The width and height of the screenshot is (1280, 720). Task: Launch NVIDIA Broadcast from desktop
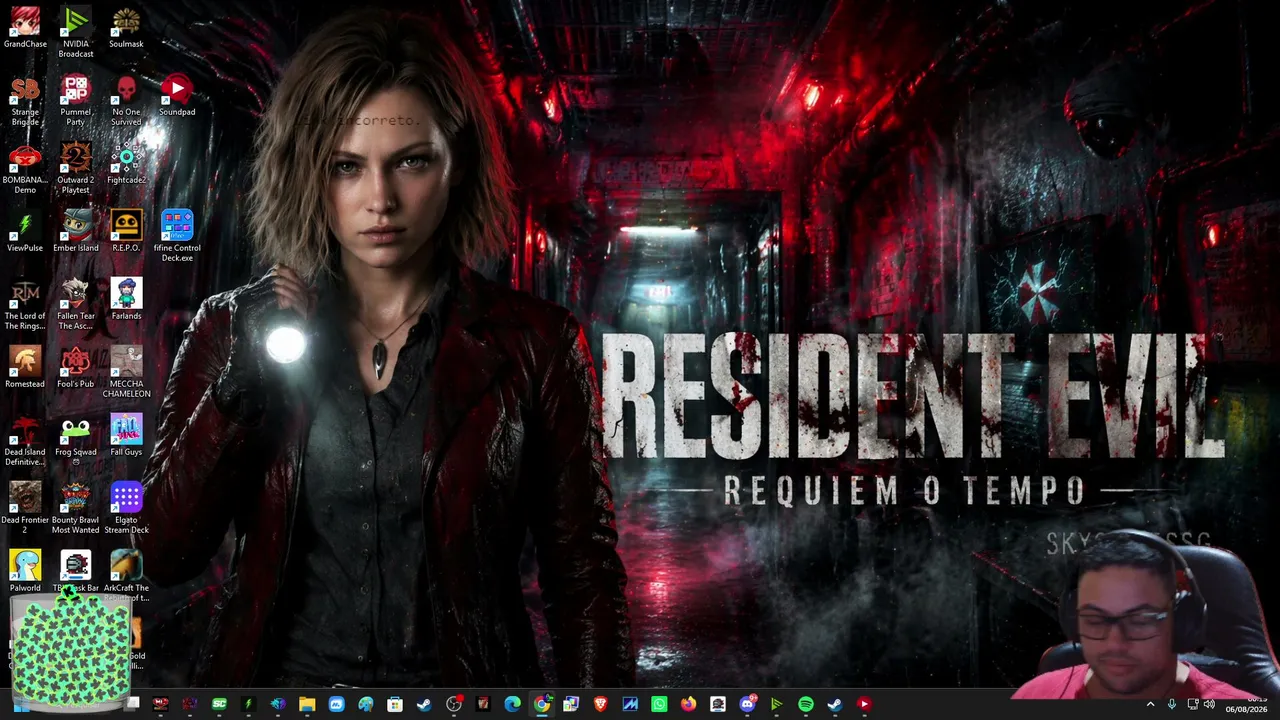point(76,33)
